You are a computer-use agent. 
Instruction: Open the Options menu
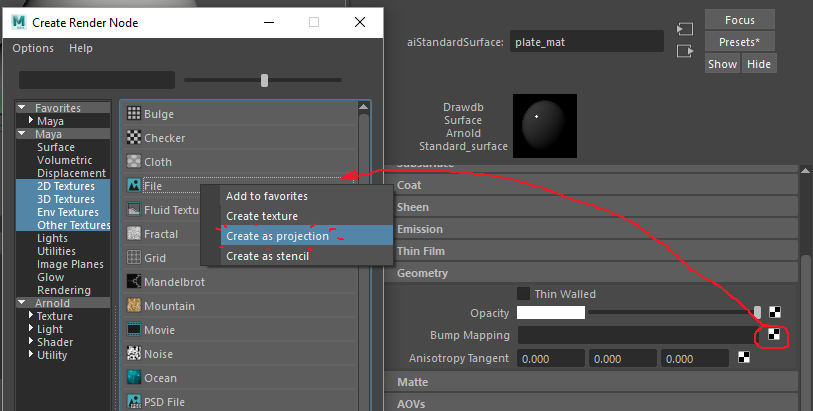(x=33, y=48)
